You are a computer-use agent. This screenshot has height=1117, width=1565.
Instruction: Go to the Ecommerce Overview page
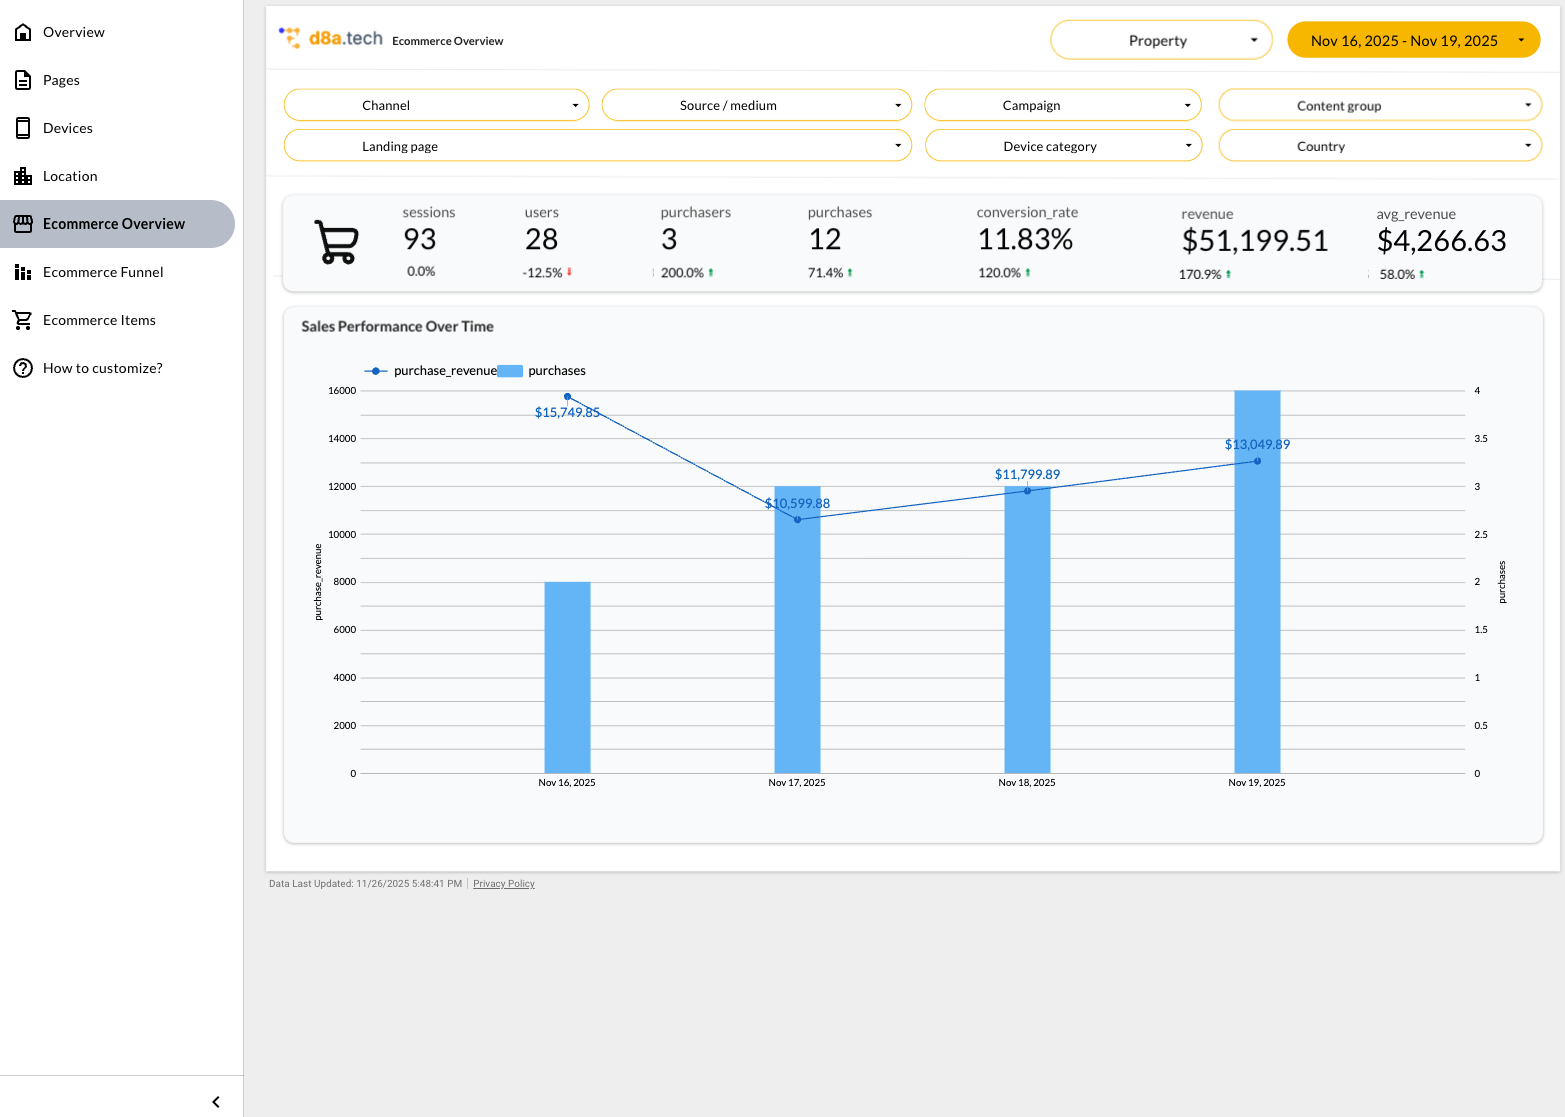114,224
